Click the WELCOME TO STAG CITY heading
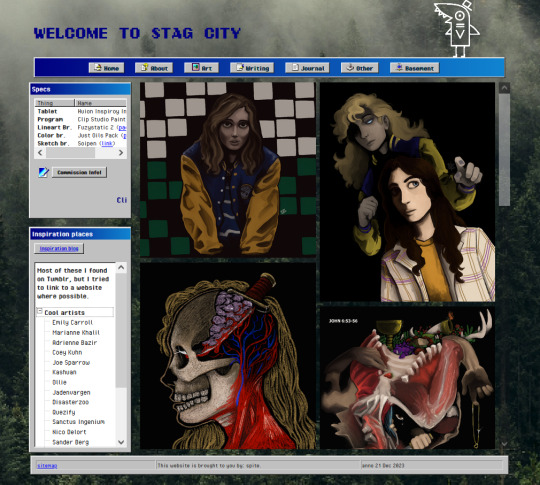The height and width of the screenshot is (485, 540). [137, 33]
